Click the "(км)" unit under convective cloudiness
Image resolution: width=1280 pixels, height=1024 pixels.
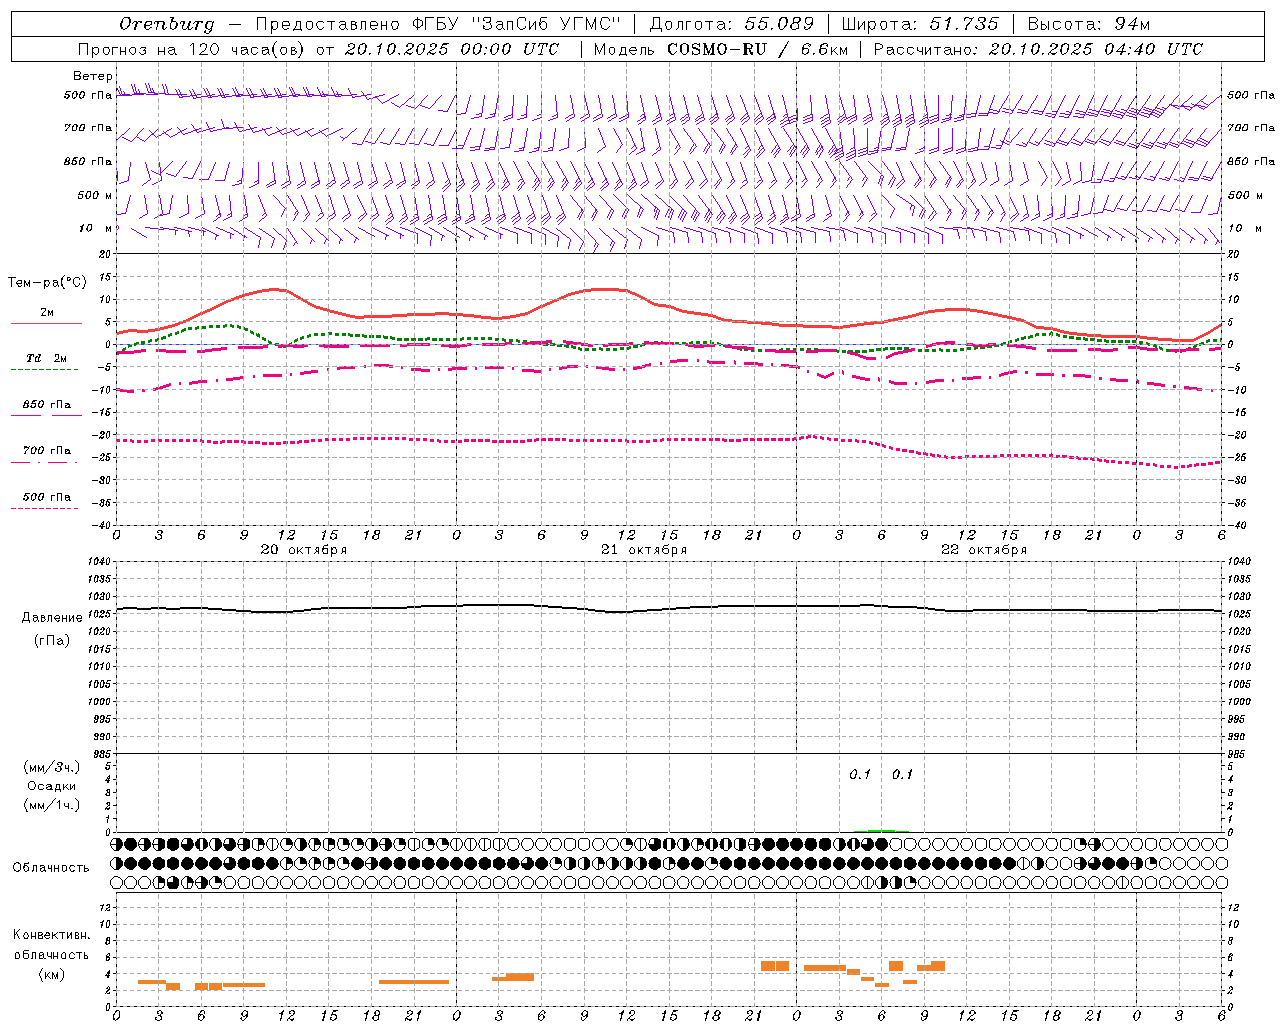click(52, 974)
